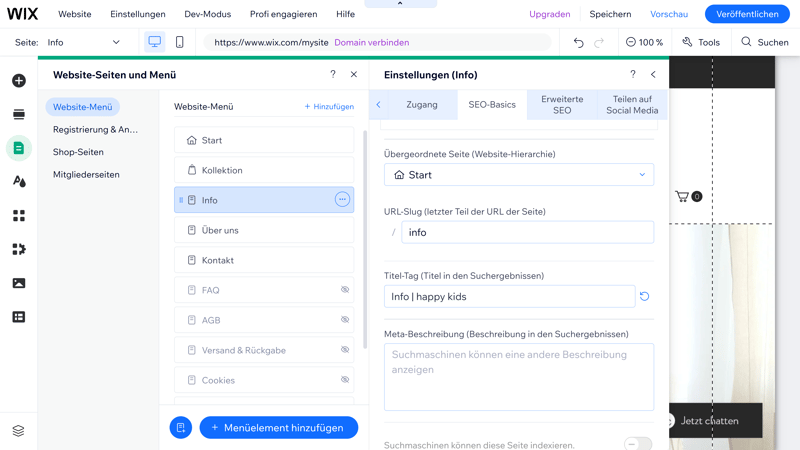Image resolution: width=800 pixels, height=450 pixels.
Task: Open the Dev-Modus menu
Action: (207, 14)
